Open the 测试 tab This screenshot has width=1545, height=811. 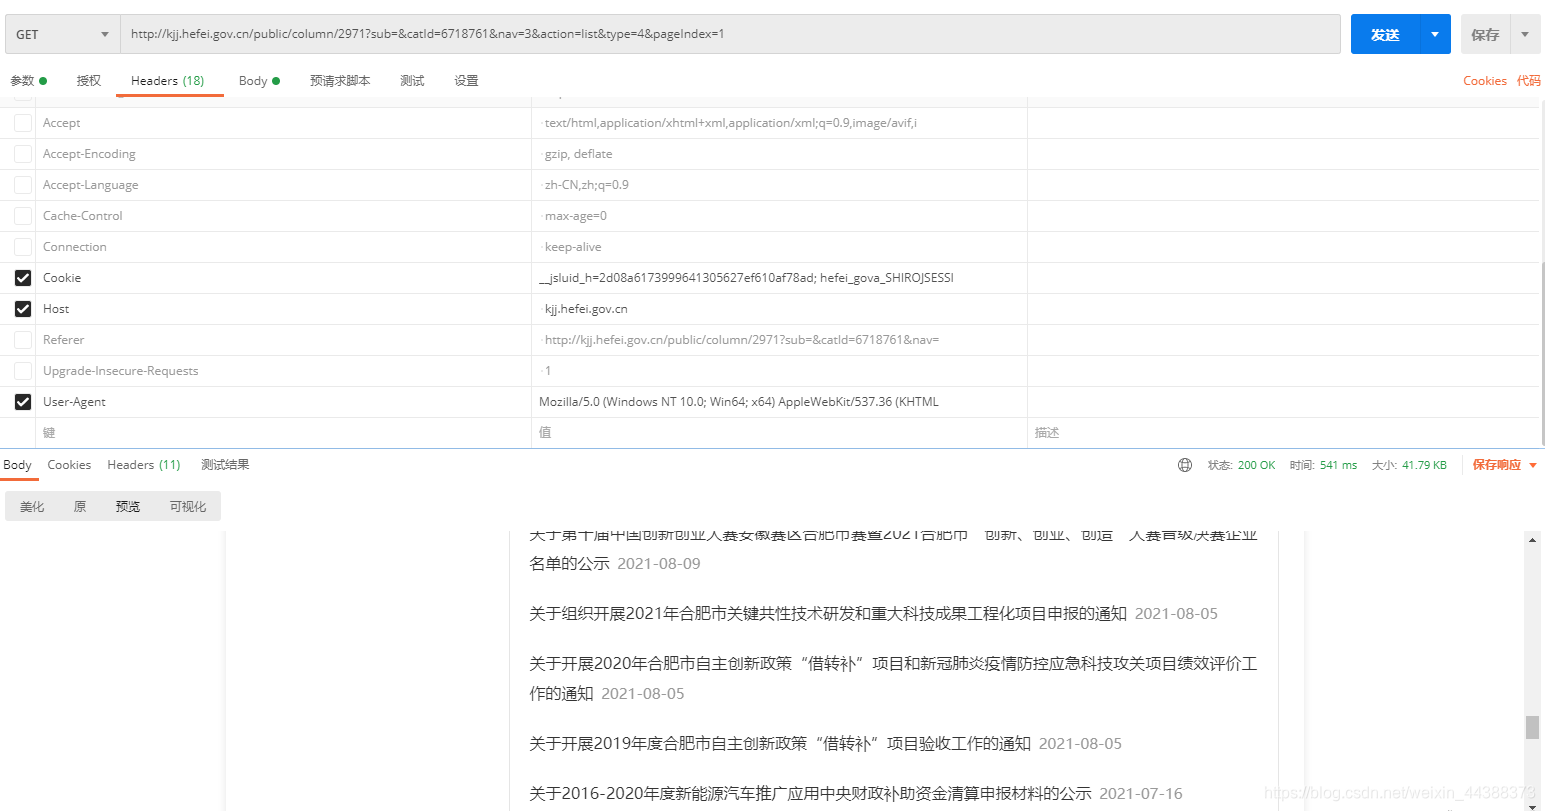[x=412, y=81]
